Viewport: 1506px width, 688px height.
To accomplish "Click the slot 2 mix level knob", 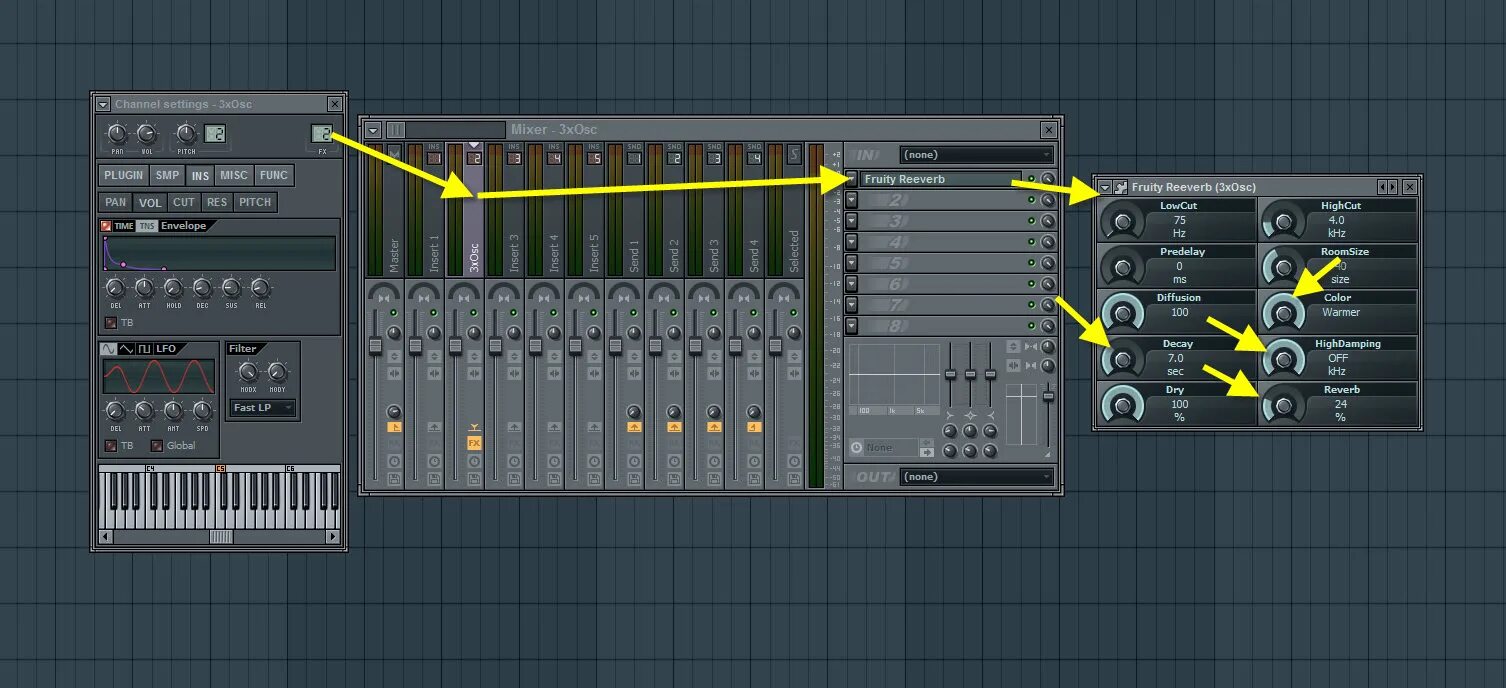I will click(x=1047, y=200).
